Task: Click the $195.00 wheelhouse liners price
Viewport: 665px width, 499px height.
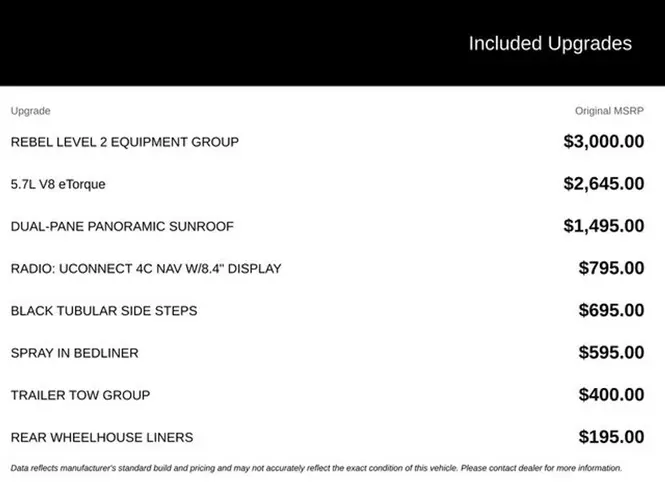Action: click(x=611, y=437)
